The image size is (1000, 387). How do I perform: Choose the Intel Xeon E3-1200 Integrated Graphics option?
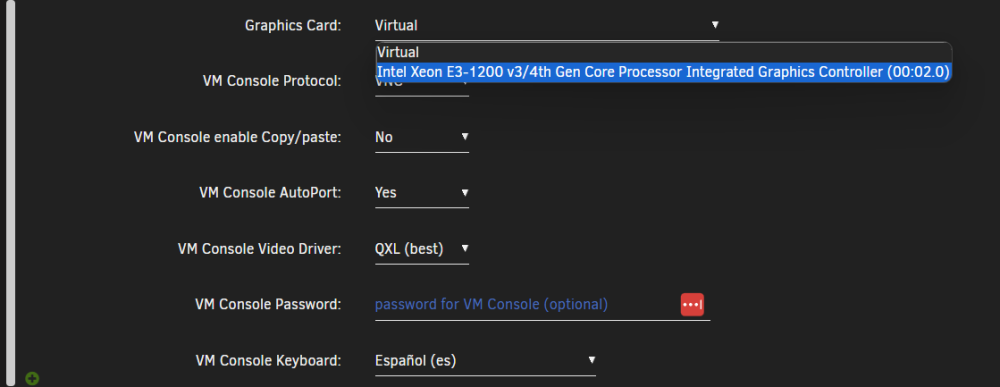[663, 72]
